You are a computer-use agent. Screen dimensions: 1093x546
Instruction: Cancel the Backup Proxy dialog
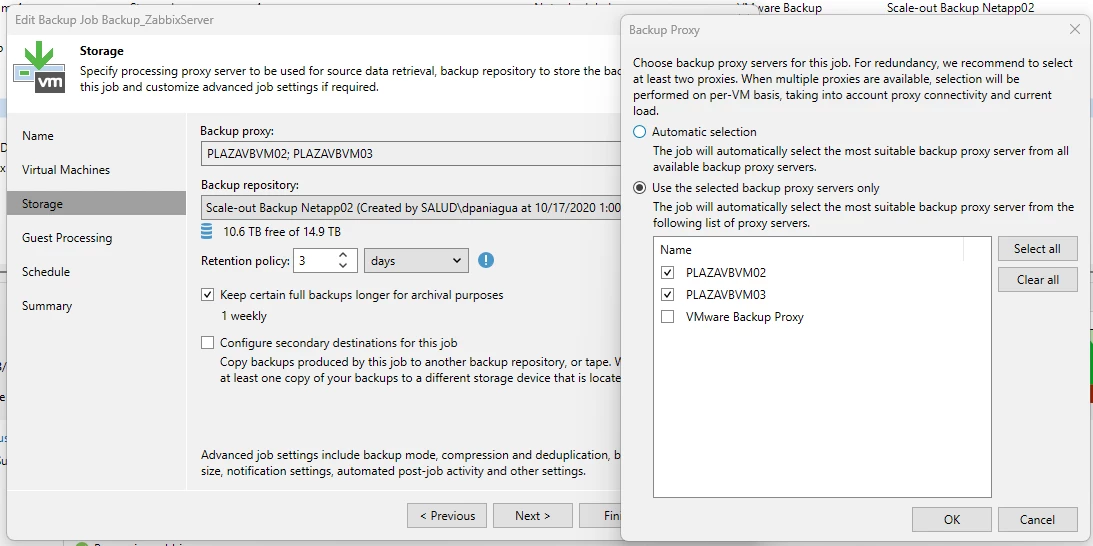pyautogui.click(x=1037, y=520)
